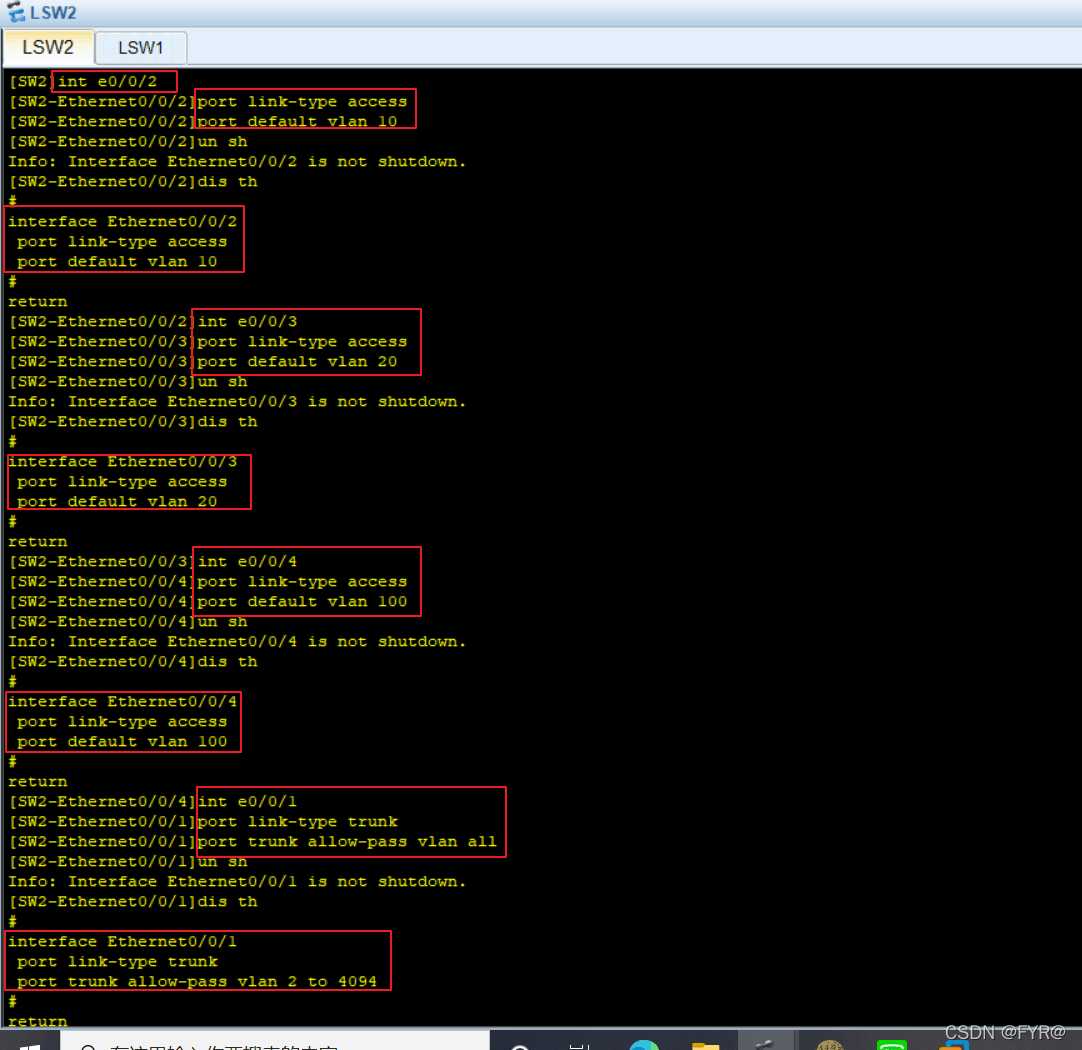This screenshot has width=1082, height=1050.
Task: Click '[SW2-Ethernet0/0/2]int e0/0/3' command line
Action: coord(153,321)
